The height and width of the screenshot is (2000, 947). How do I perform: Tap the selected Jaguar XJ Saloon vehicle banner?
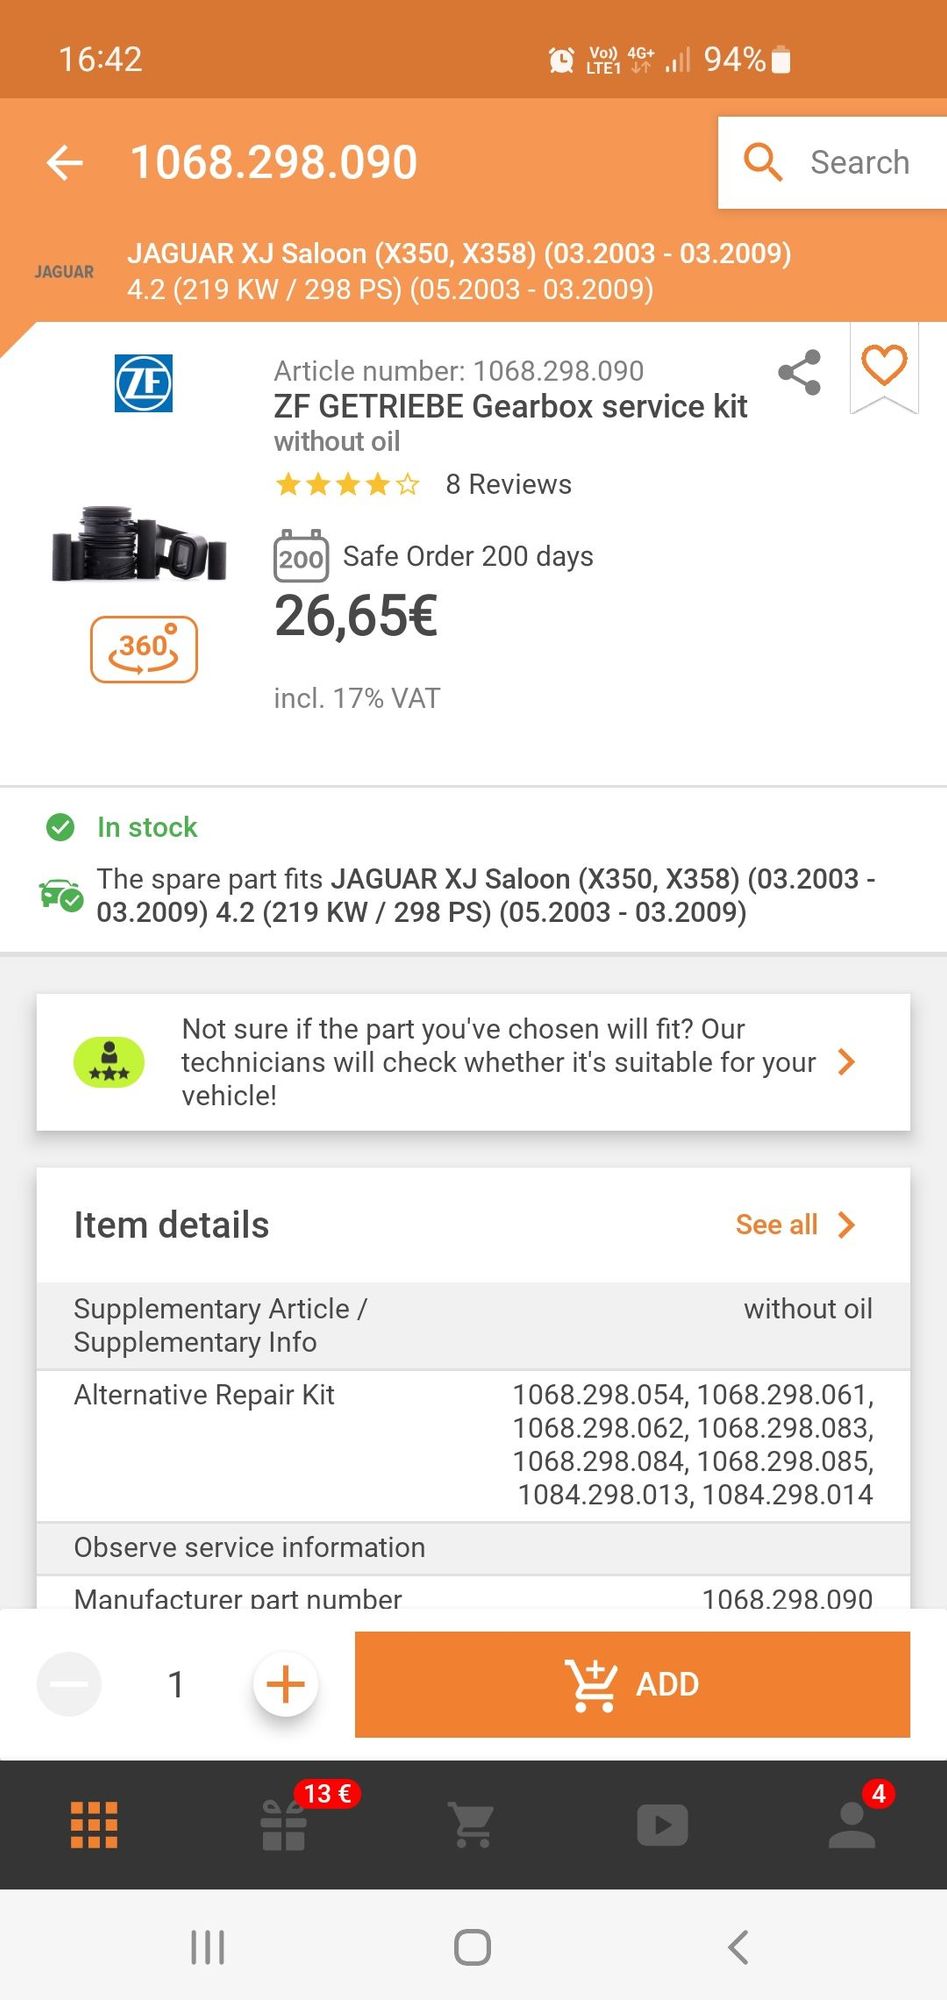click(x=459, y=271)
